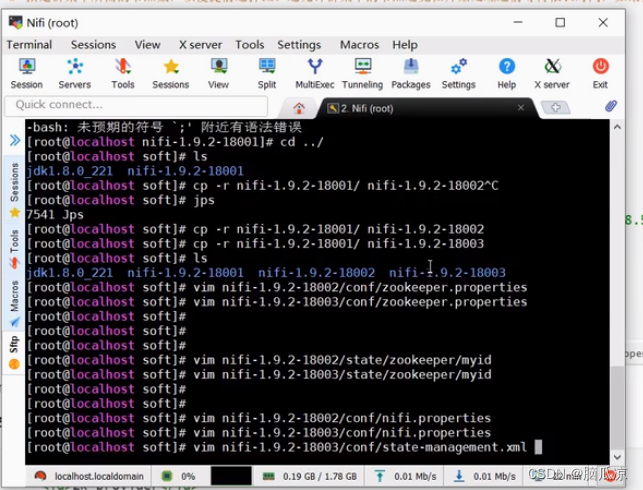Click the Servers toolbar icon

pyautogui.click(x=75, y=73)
